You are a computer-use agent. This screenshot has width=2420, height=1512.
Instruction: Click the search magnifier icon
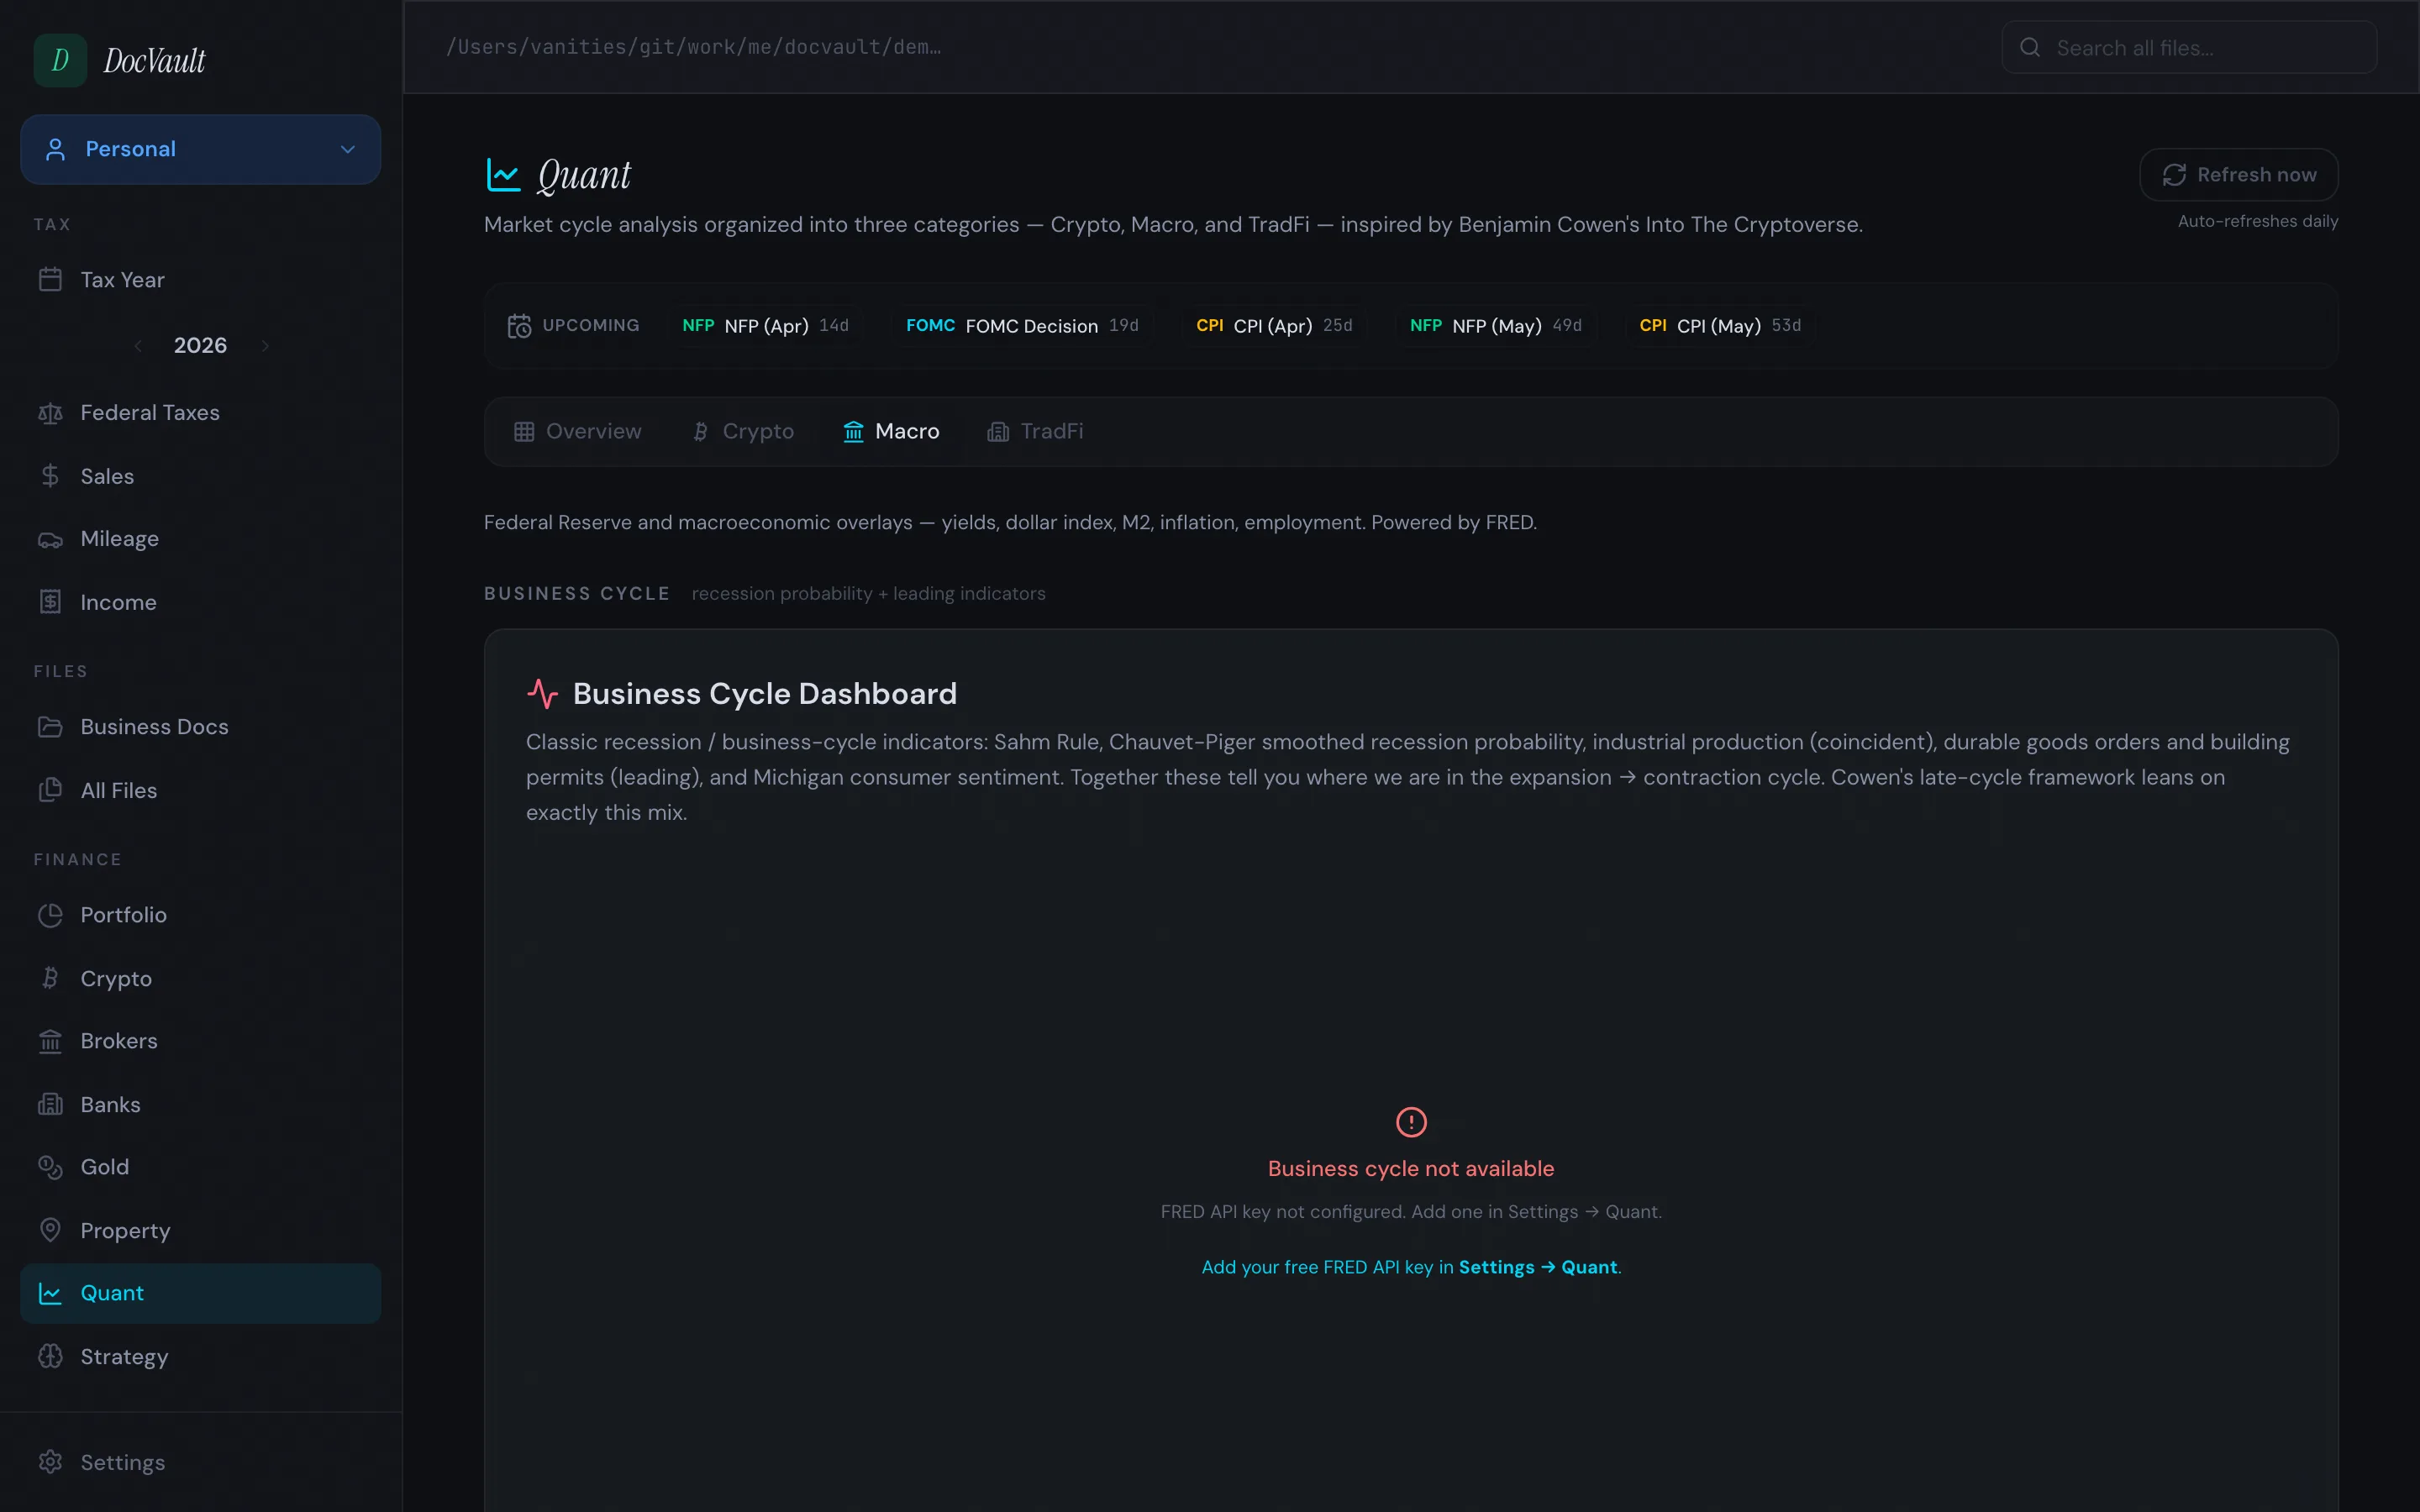(2030, 47)
